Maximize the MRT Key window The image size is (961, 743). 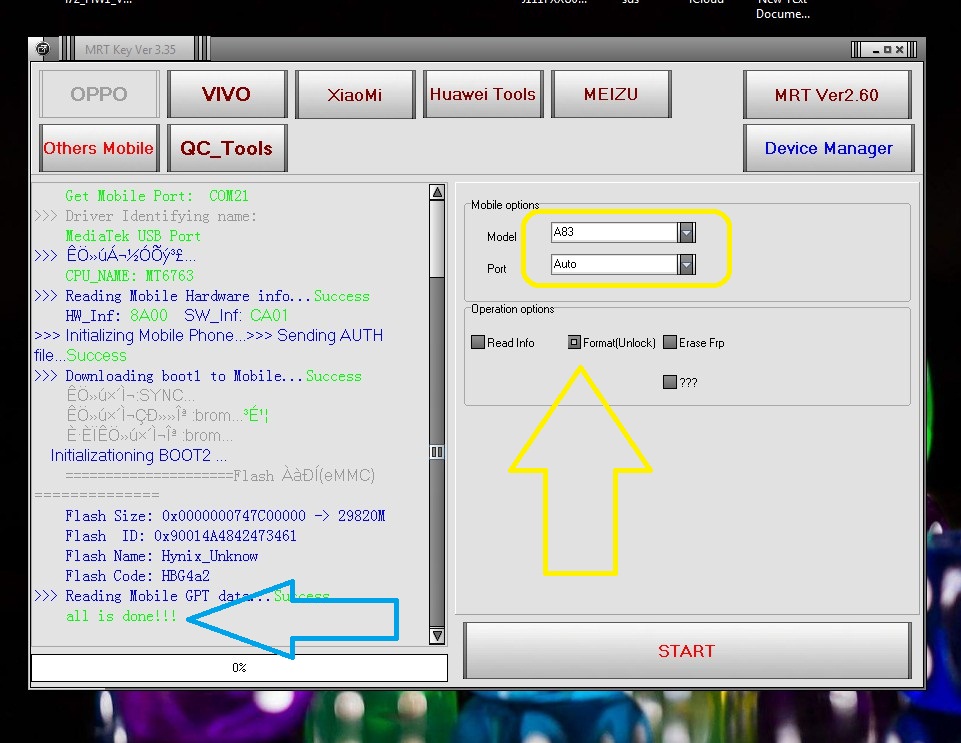[887, 50]
